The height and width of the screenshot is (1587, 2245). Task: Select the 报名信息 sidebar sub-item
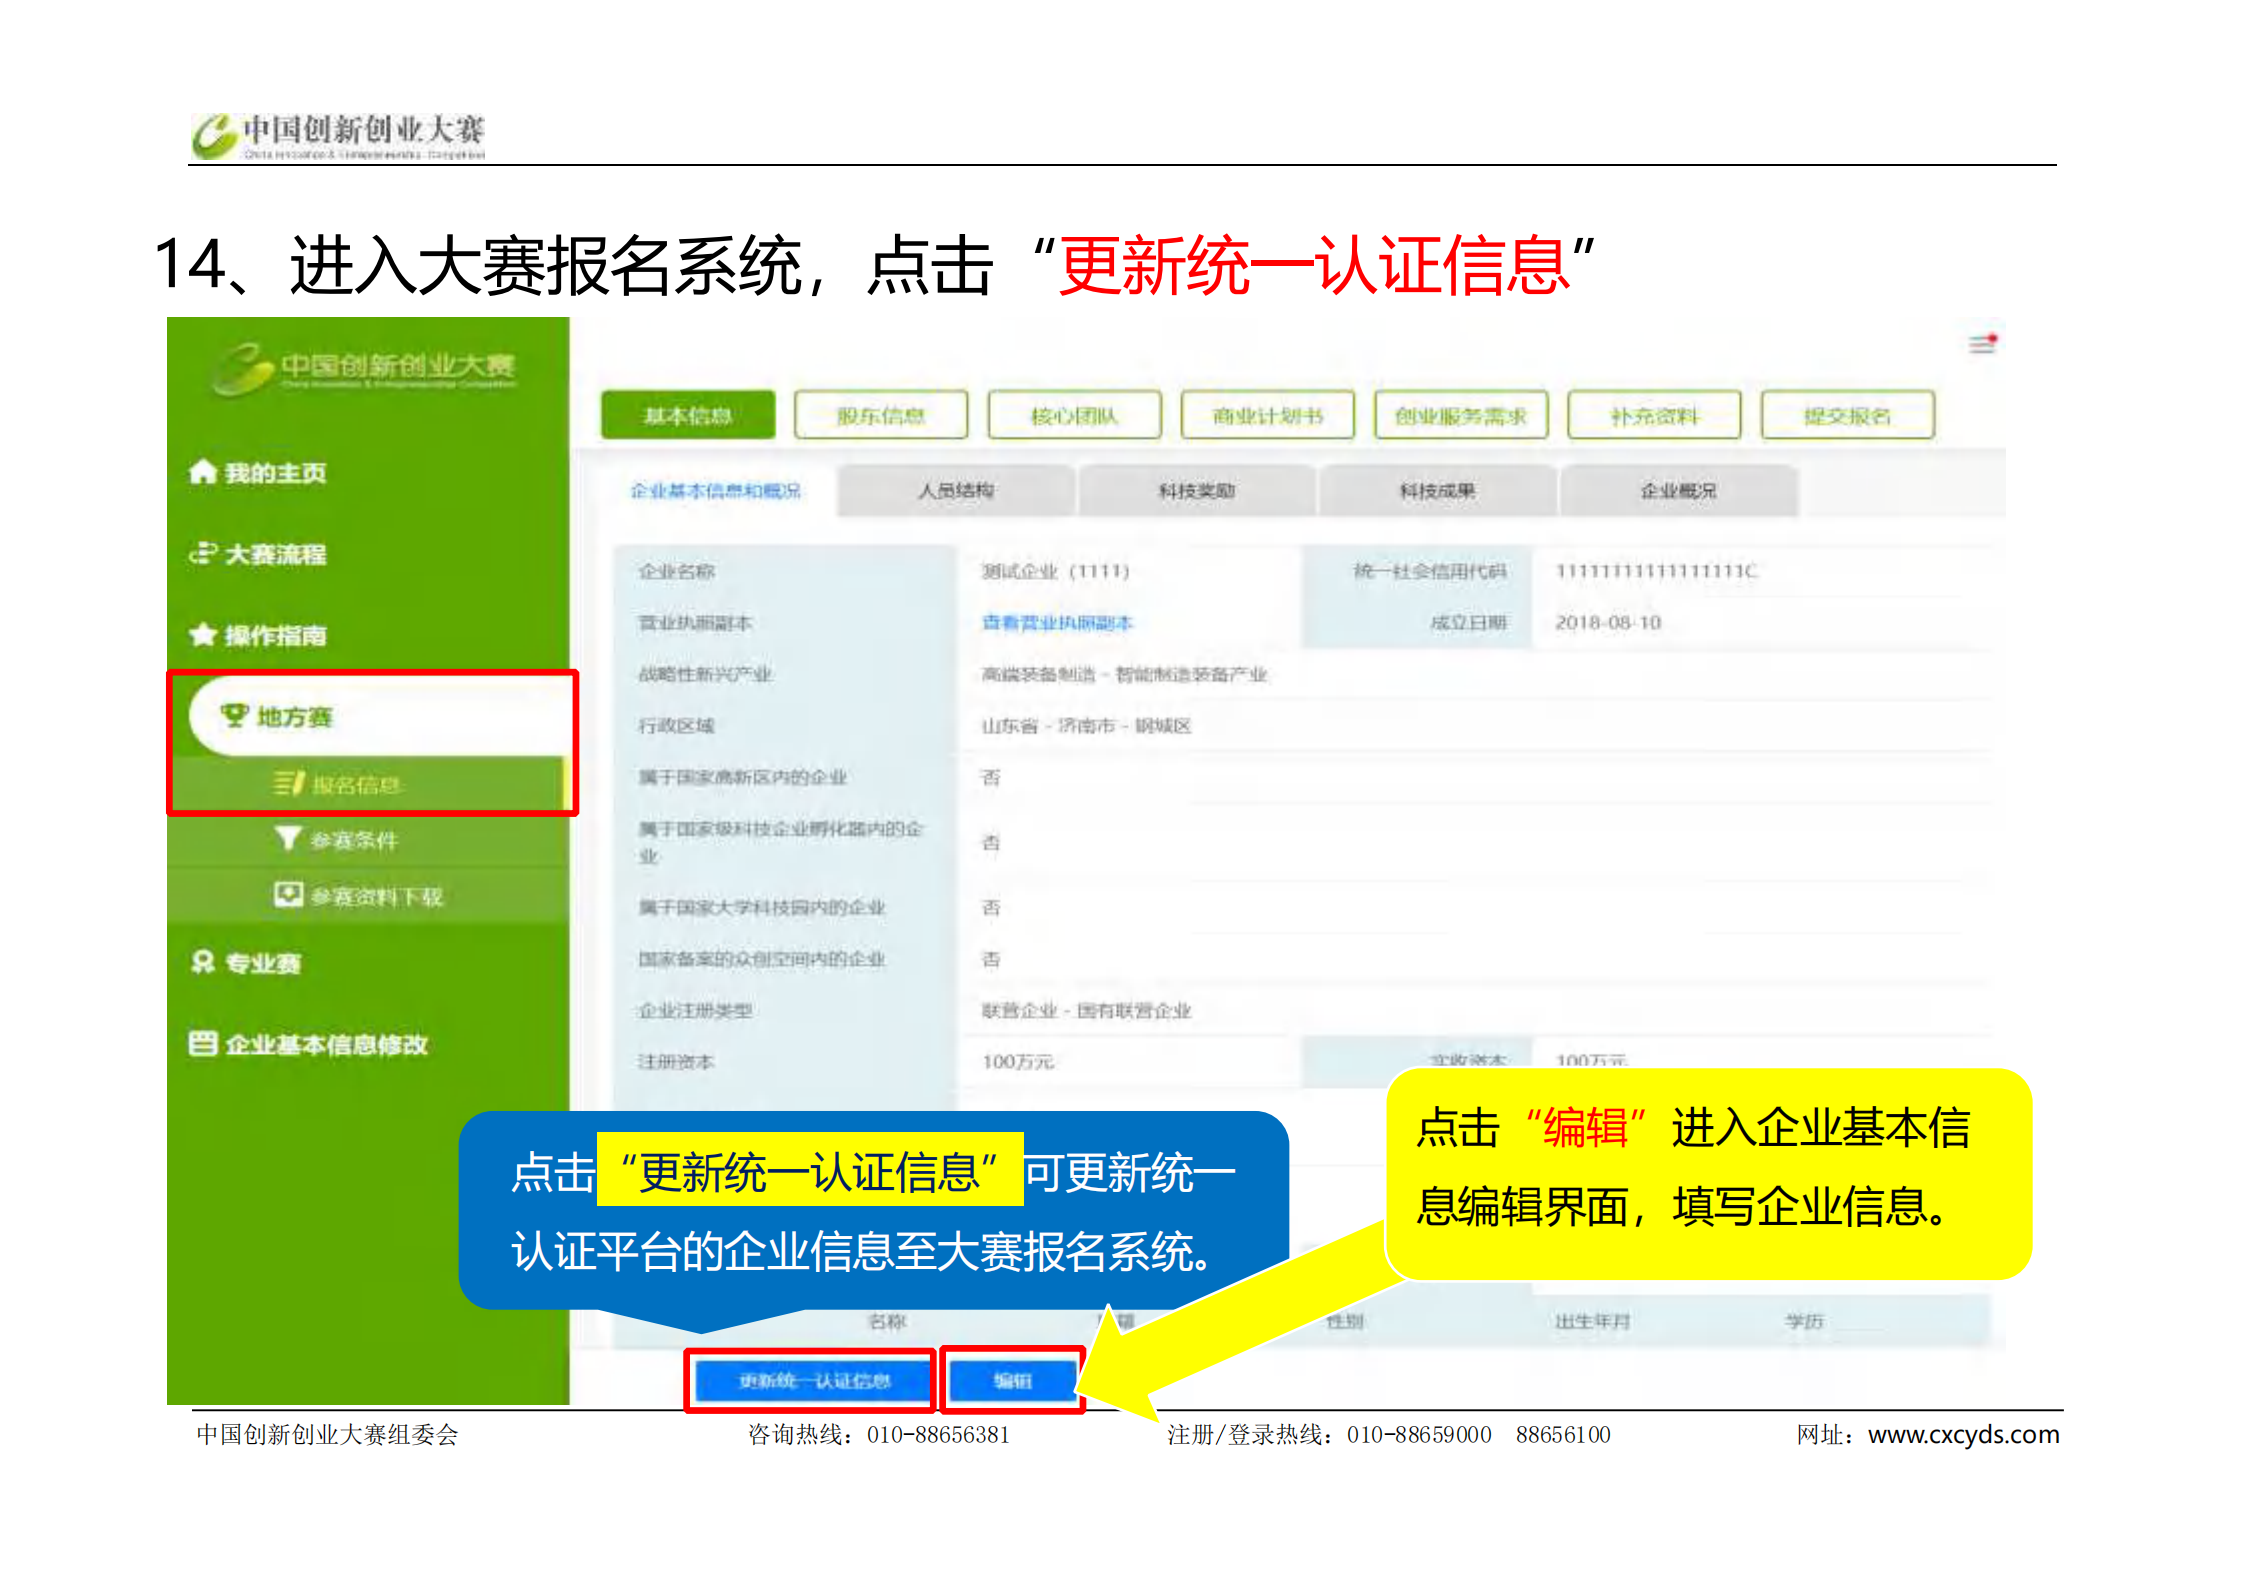355,785
